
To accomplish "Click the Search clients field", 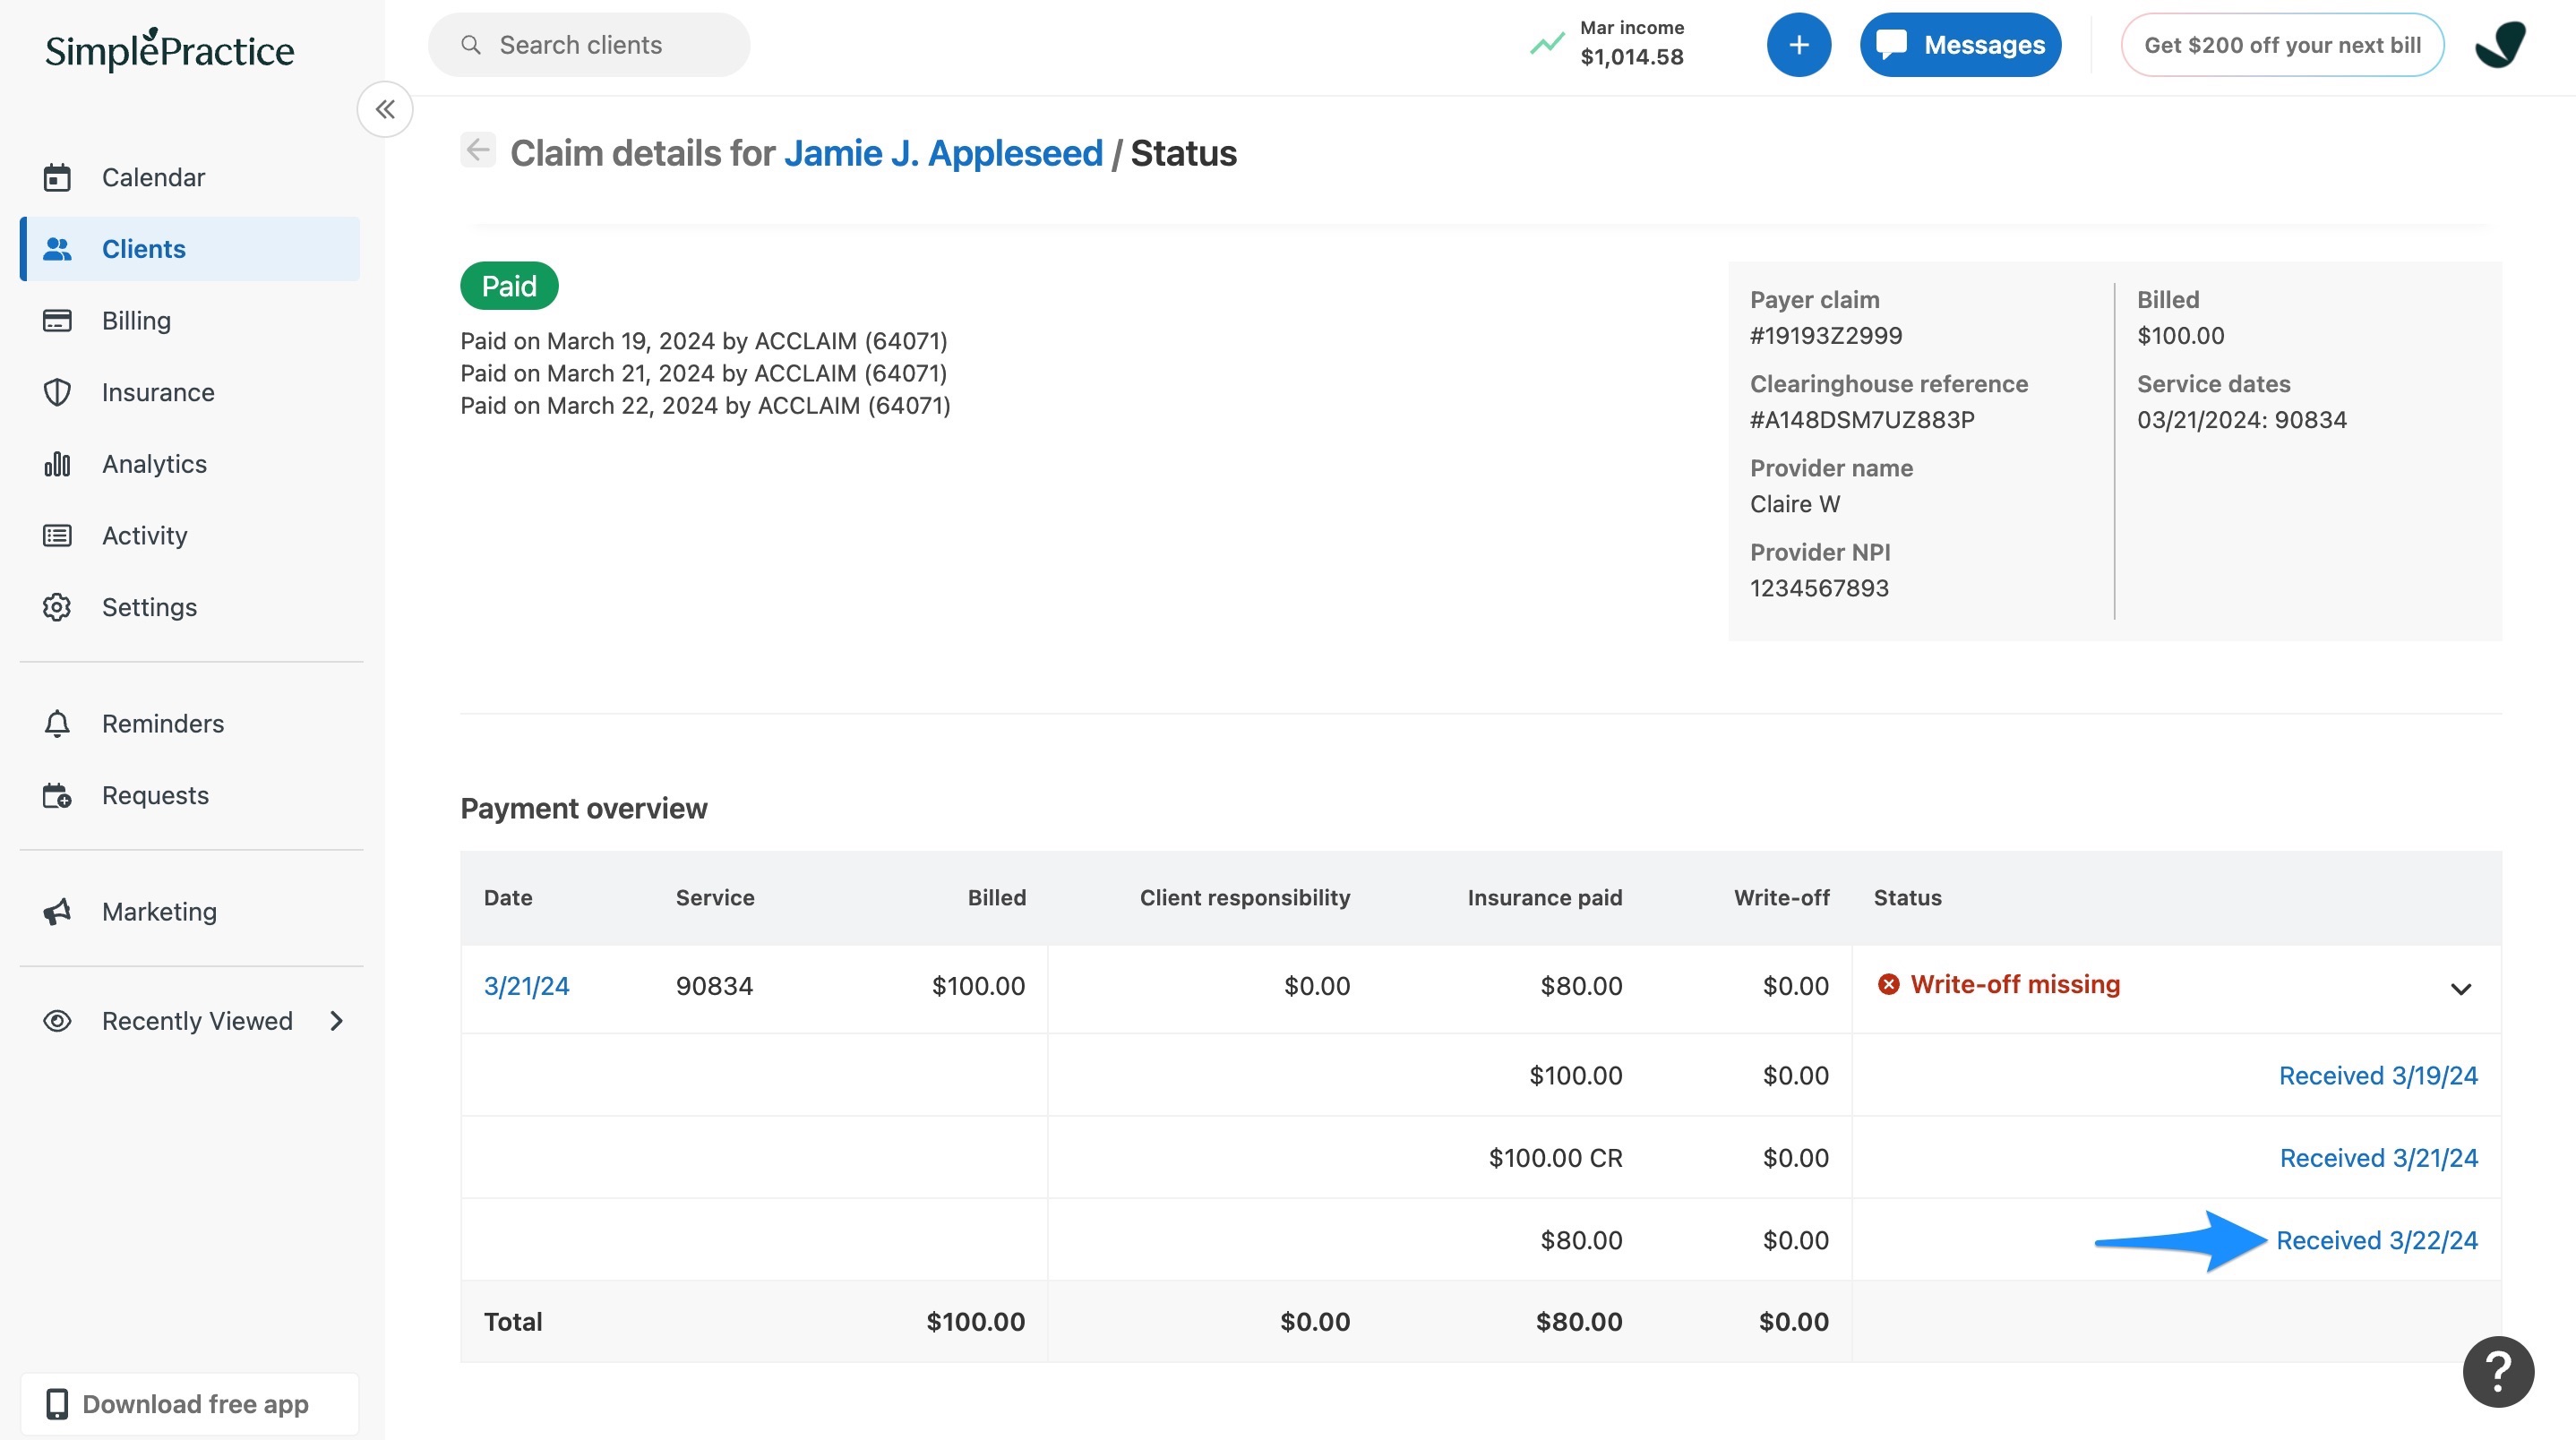I will [589, 45].
